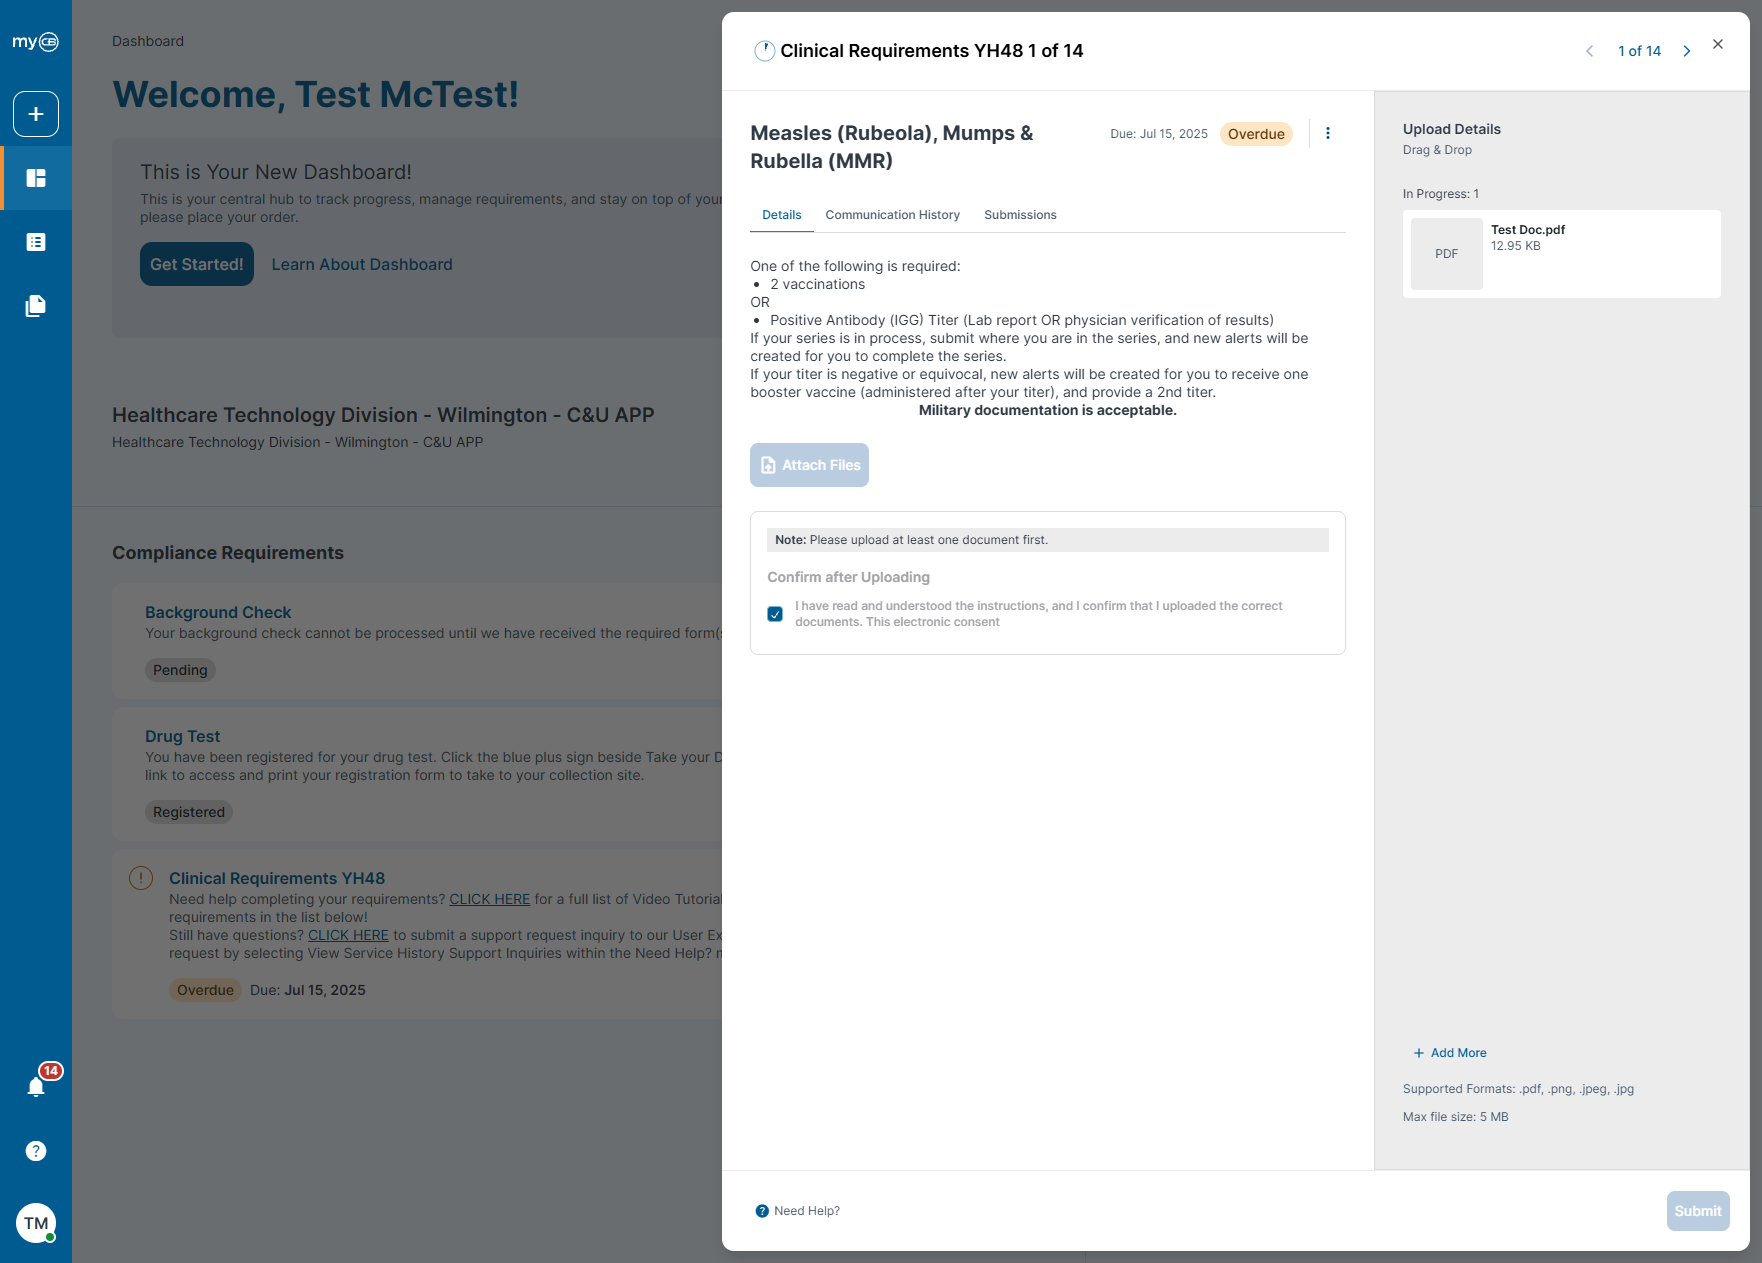Switch to the Communication History tab
The height and width of the screenshot is (1263, 1762).
(x=893, y=215)
